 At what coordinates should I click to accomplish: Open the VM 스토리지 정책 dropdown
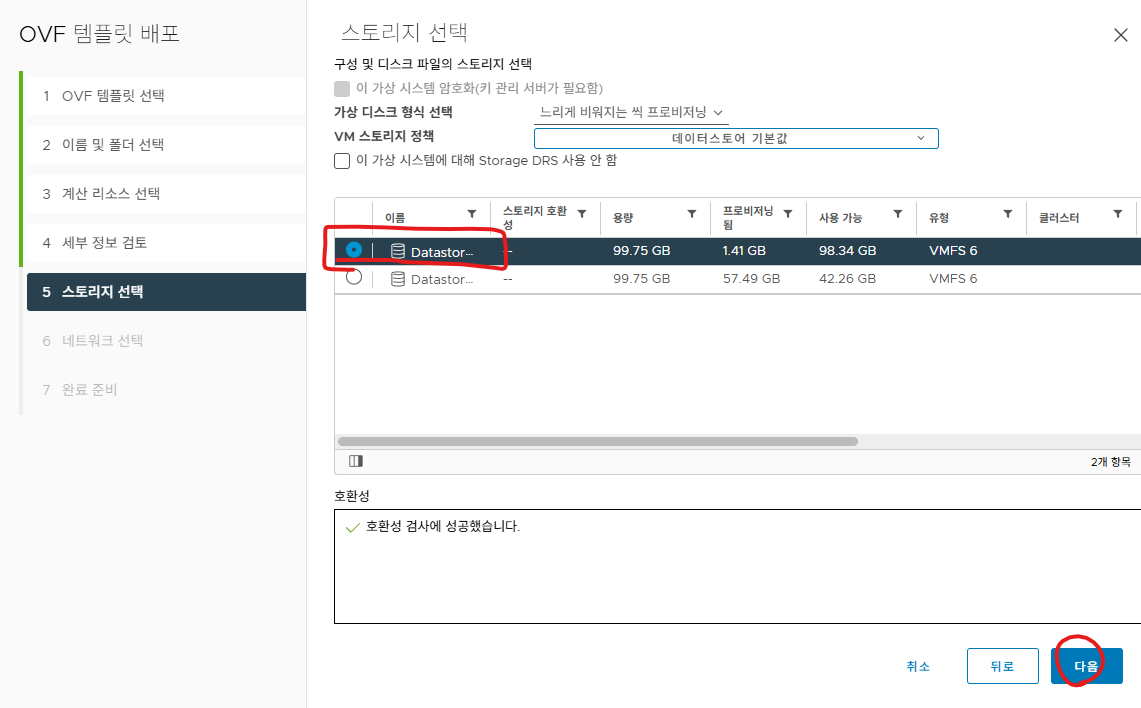click(736, 138)
